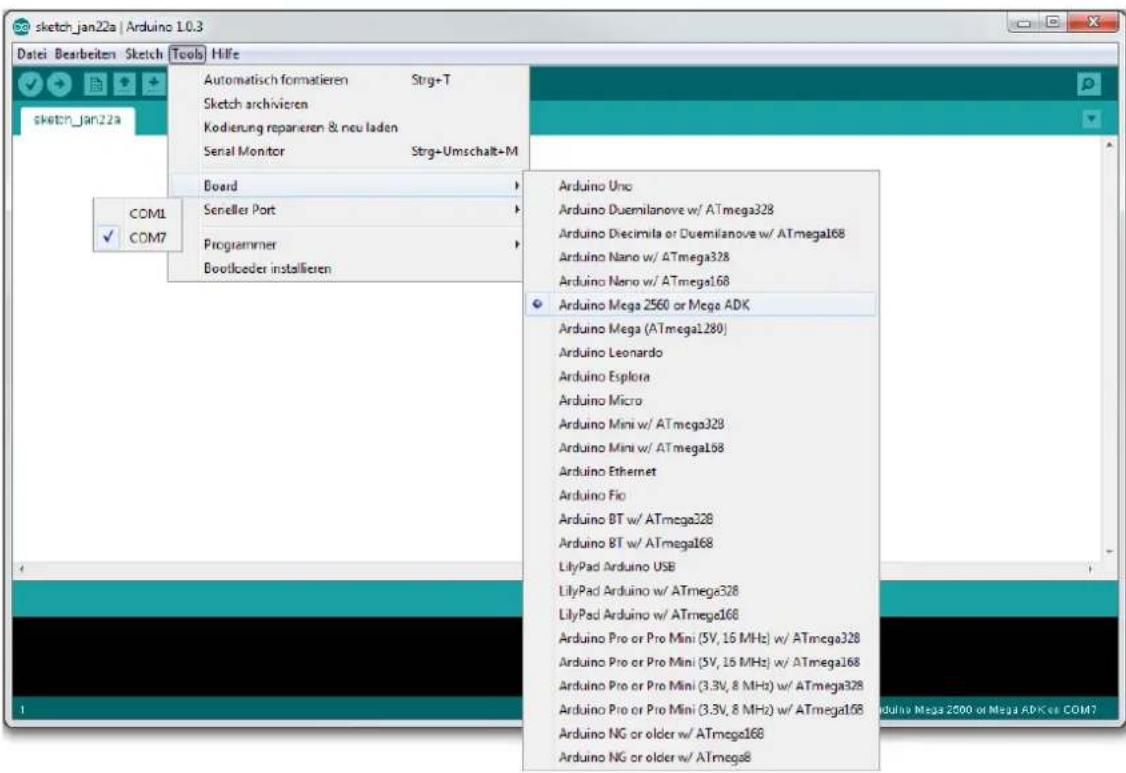Screen dimensions: 1126x773
Task: Click the New sketch toolbar icon
Action: 94,84
